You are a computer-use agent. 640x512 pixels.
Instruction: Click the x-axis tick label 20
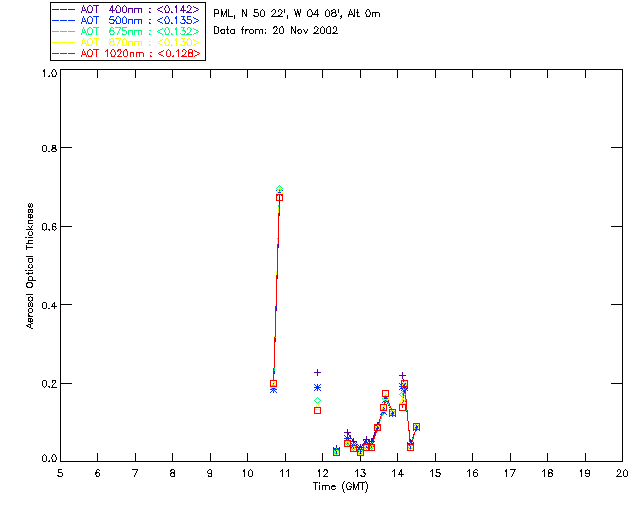tap(622, 473)
